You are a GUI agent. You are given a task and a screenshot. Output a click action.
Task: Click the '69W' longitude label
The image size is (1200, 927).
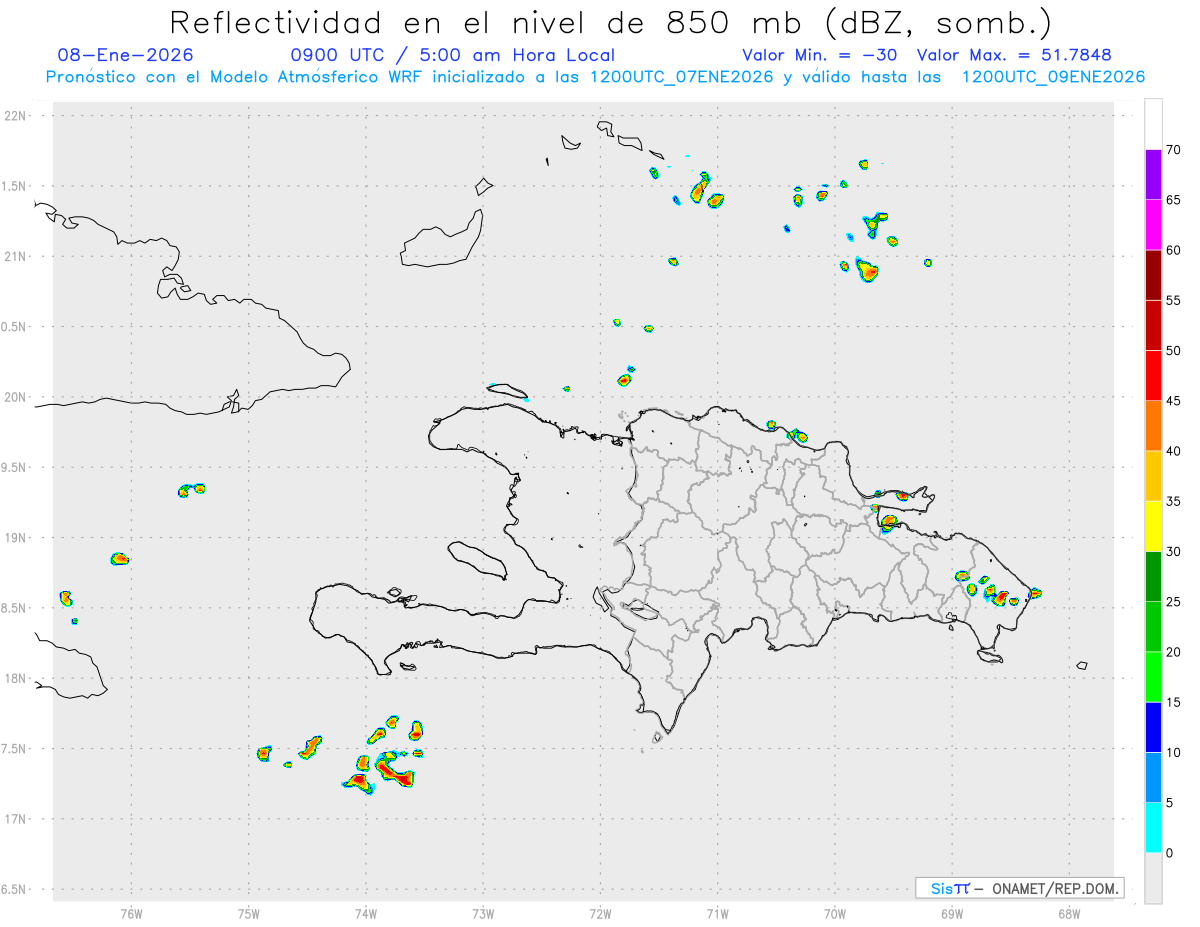coord(952,913)
